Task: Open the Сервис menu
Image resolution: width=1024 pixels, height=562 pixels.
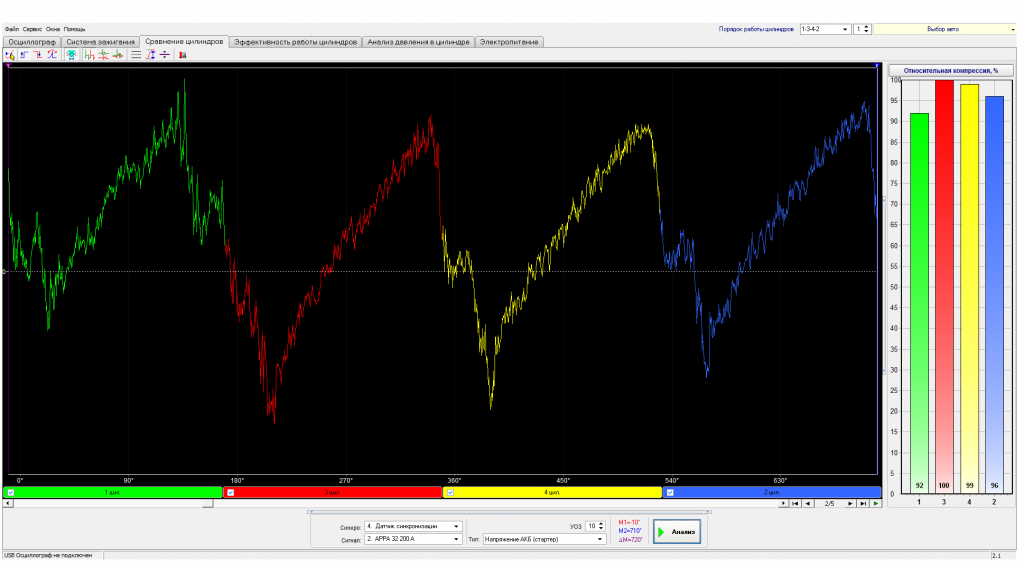Action: [x=32, y=29]
